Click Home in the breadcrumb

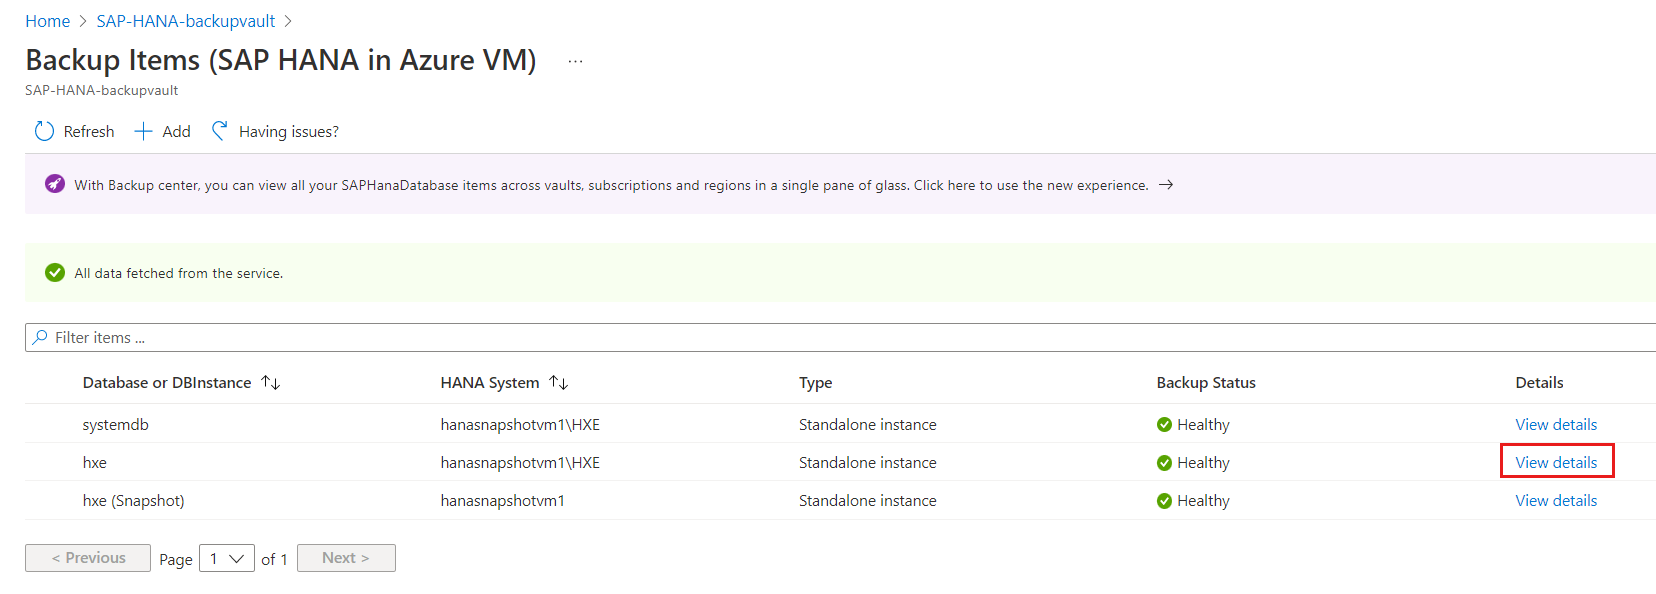(x=47, y=21)
